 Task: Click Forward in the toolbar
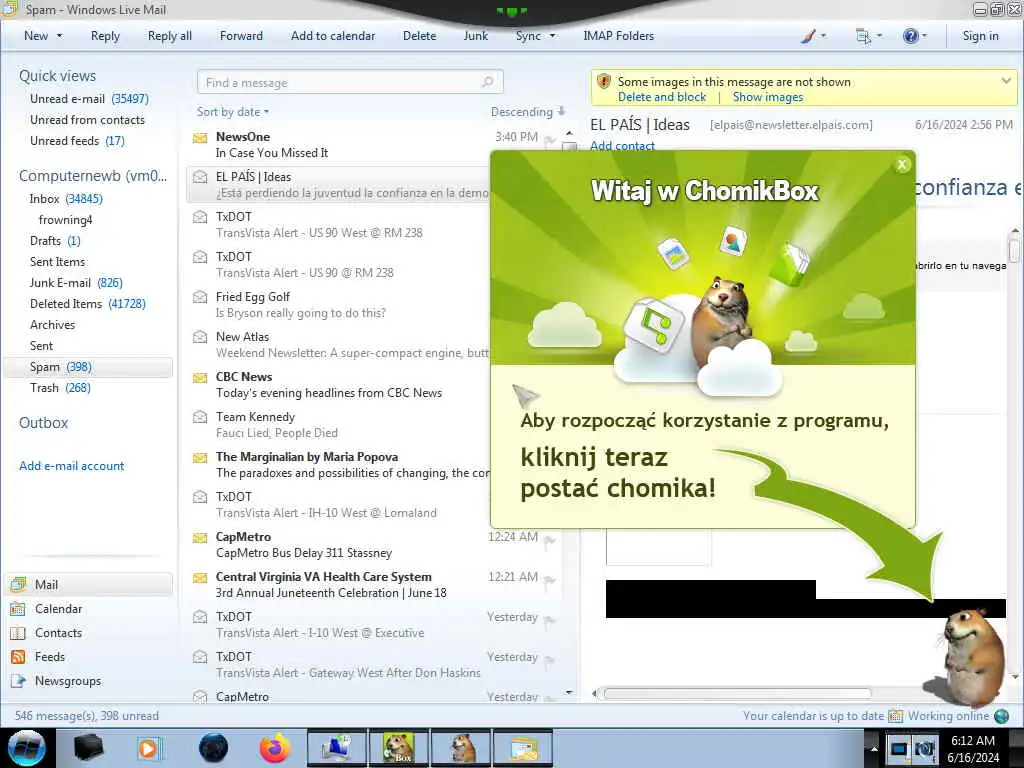[x=241, y=36]
